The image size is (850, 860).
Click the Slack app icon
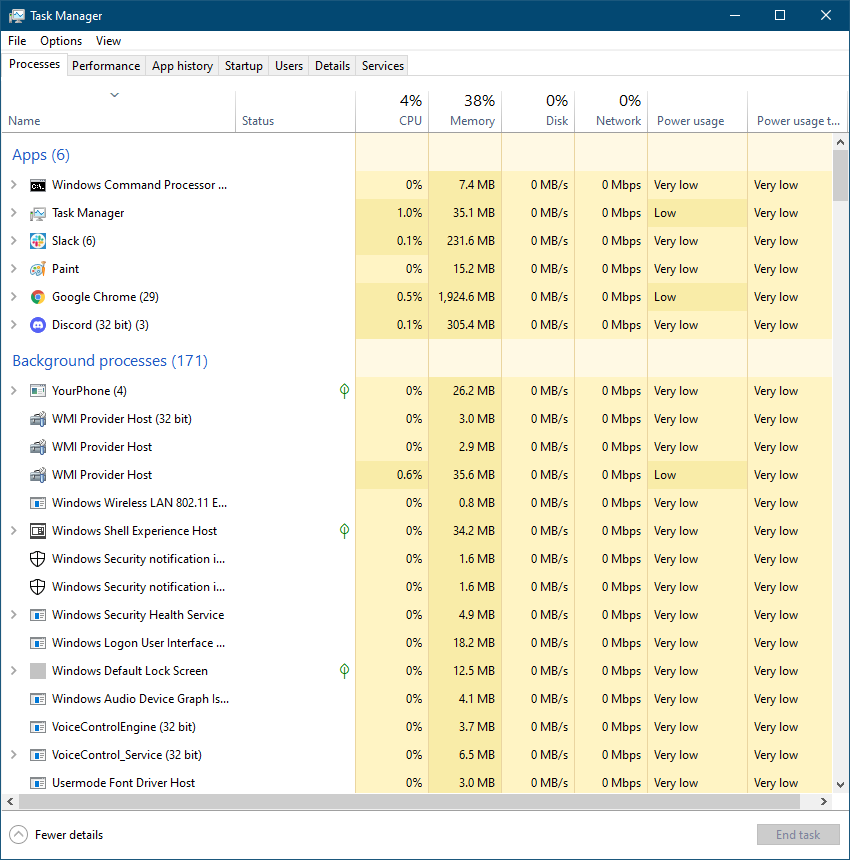(38, 241)
